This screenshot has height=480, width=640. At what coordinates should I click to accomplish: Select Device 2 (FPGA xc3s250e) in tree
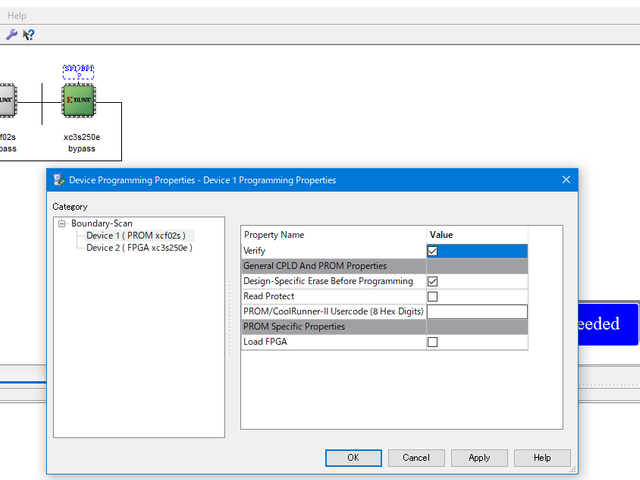coord(139,247)
